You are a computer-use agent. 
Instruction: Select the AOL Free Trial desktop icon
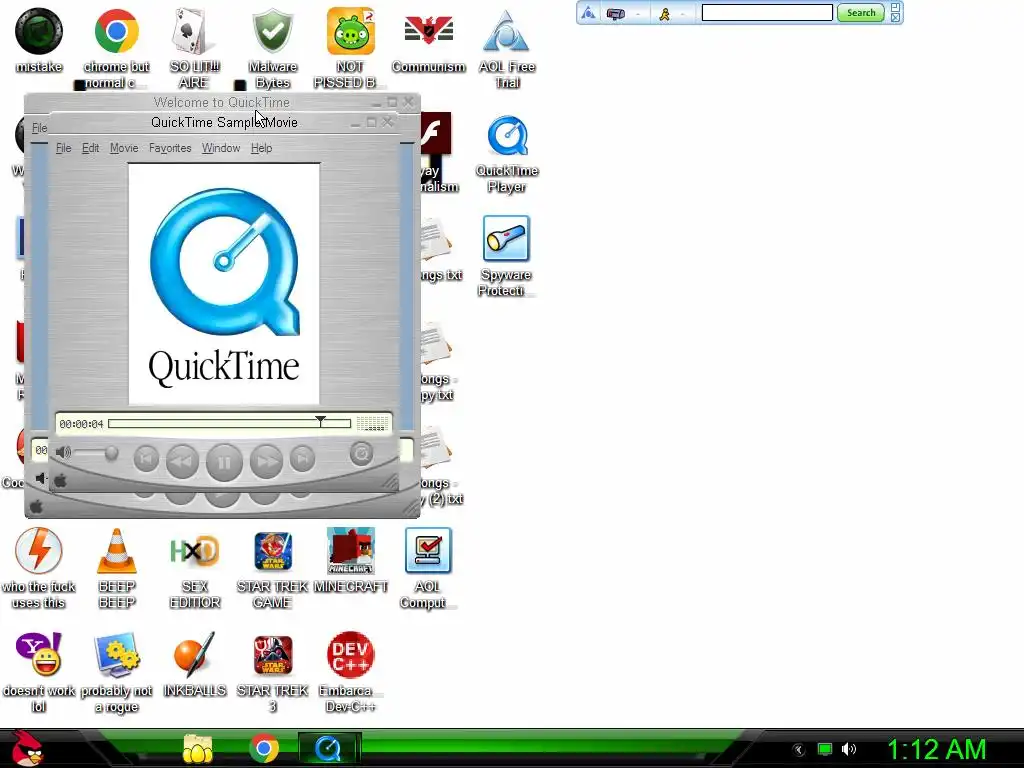pyautogui.click(x=507, y=47)
